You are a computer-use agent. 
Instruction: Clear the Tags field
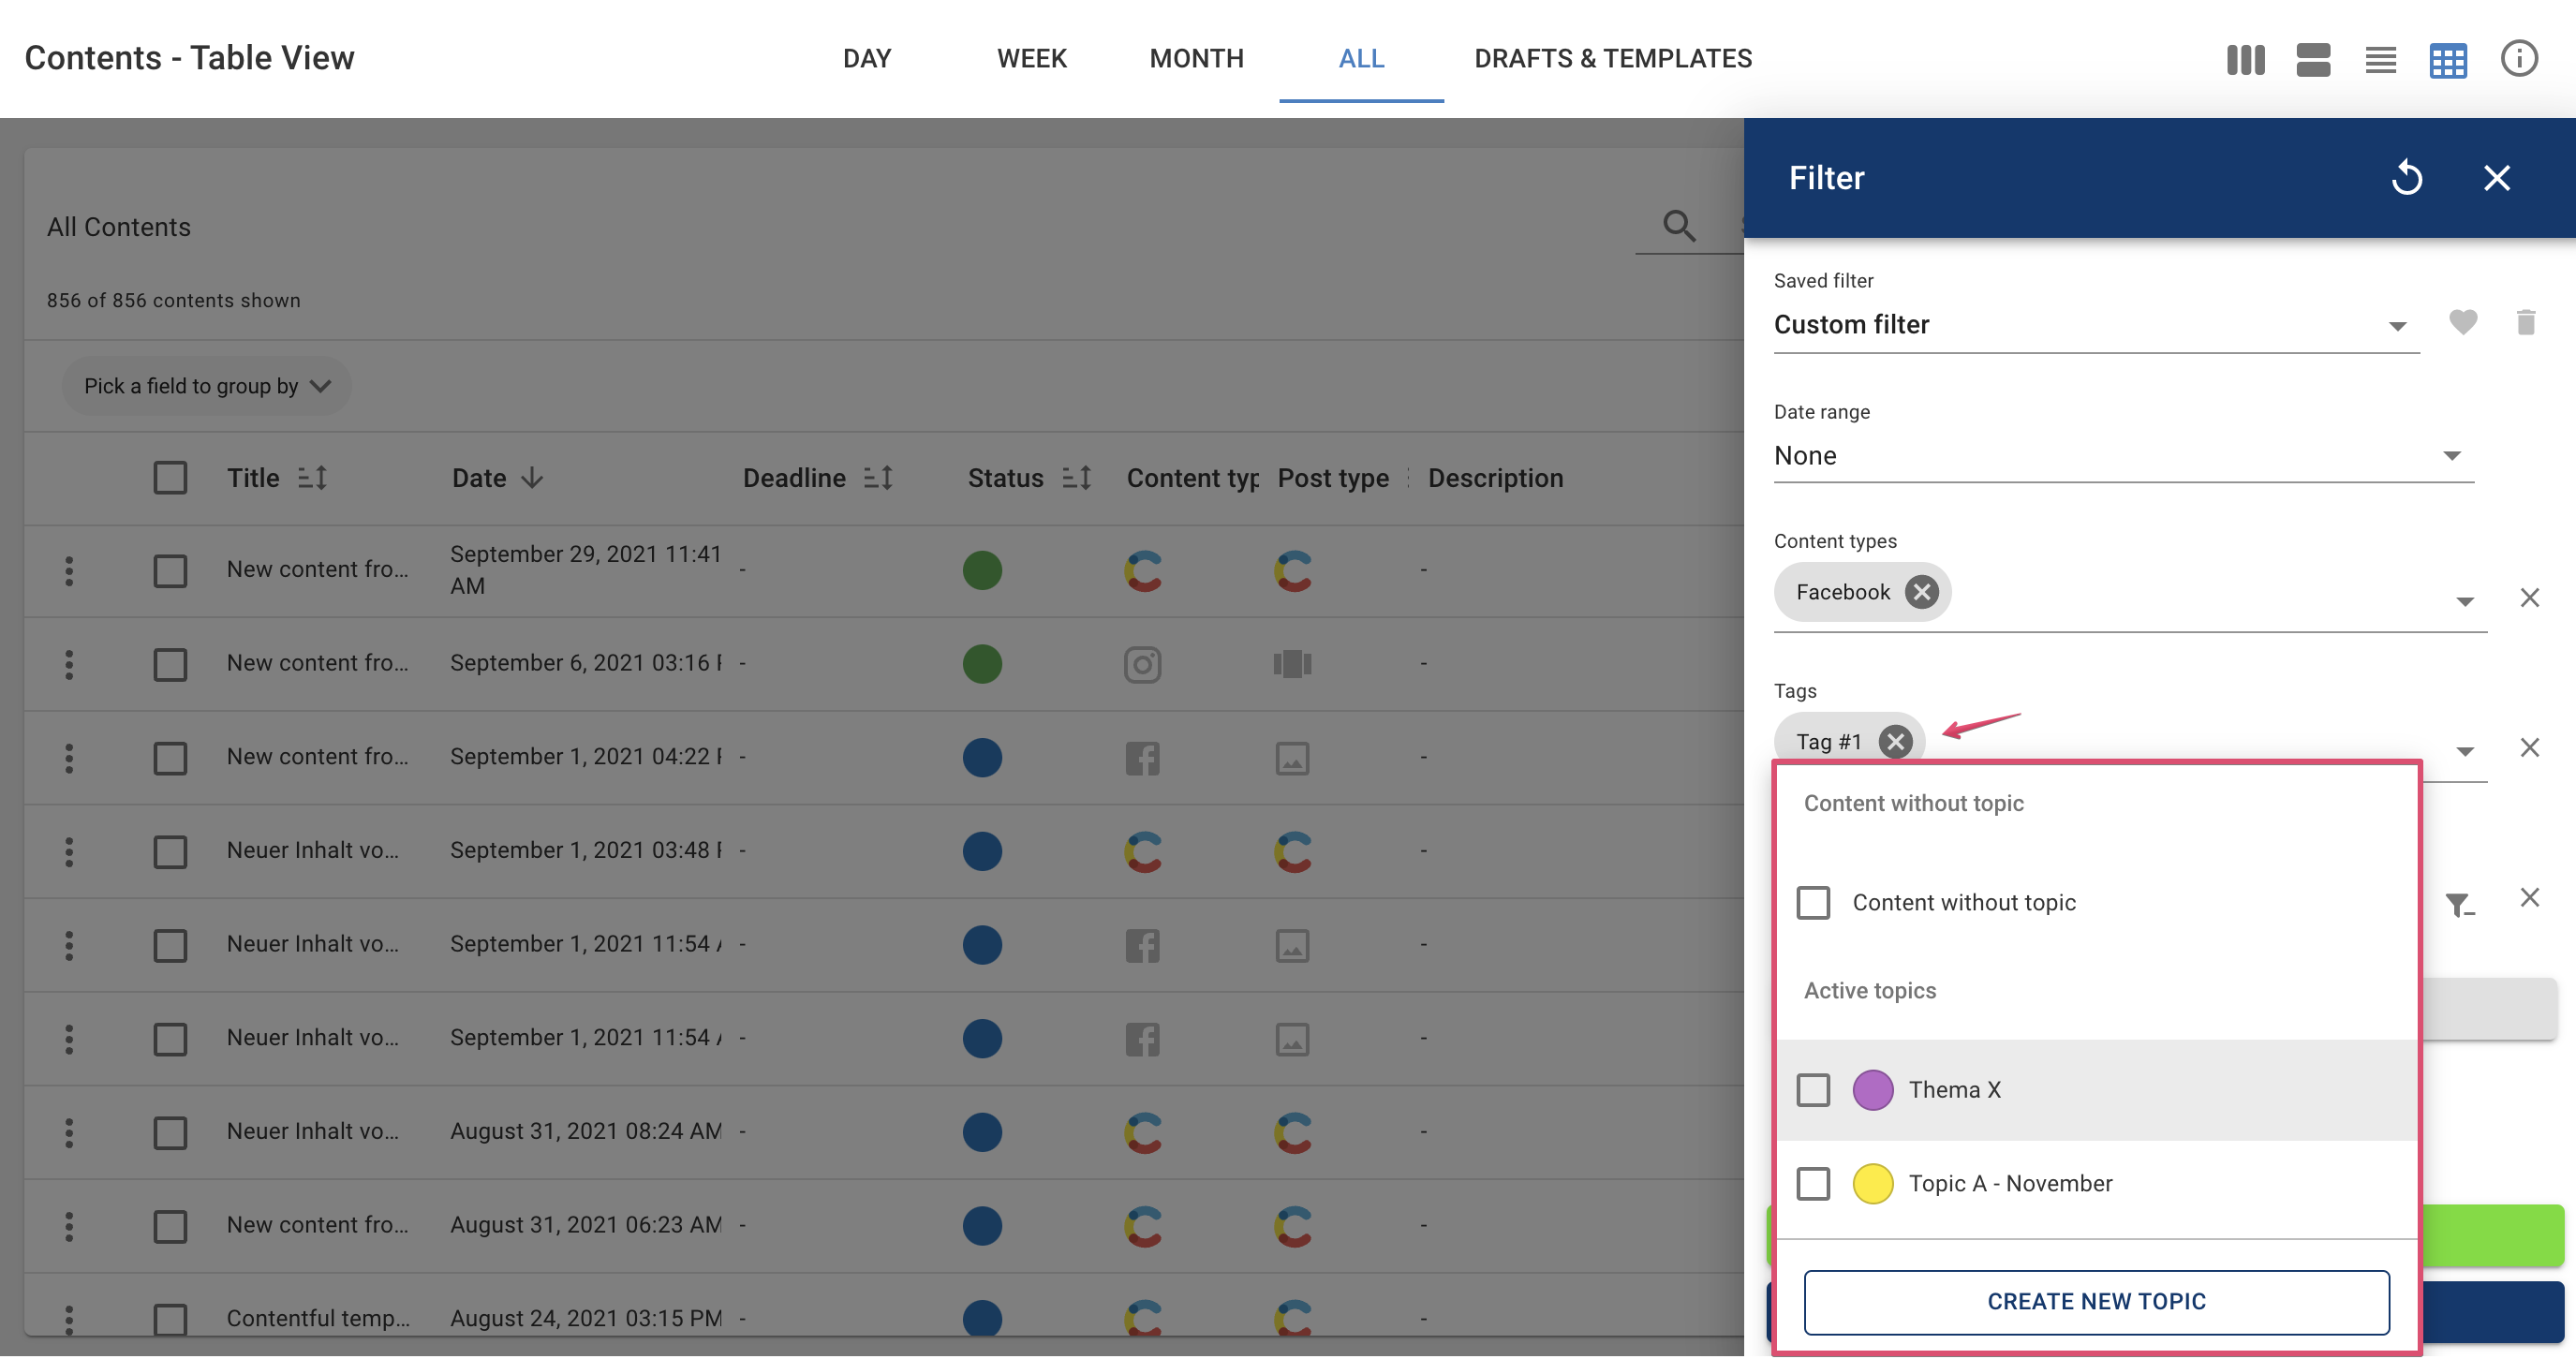point(2530,748)
